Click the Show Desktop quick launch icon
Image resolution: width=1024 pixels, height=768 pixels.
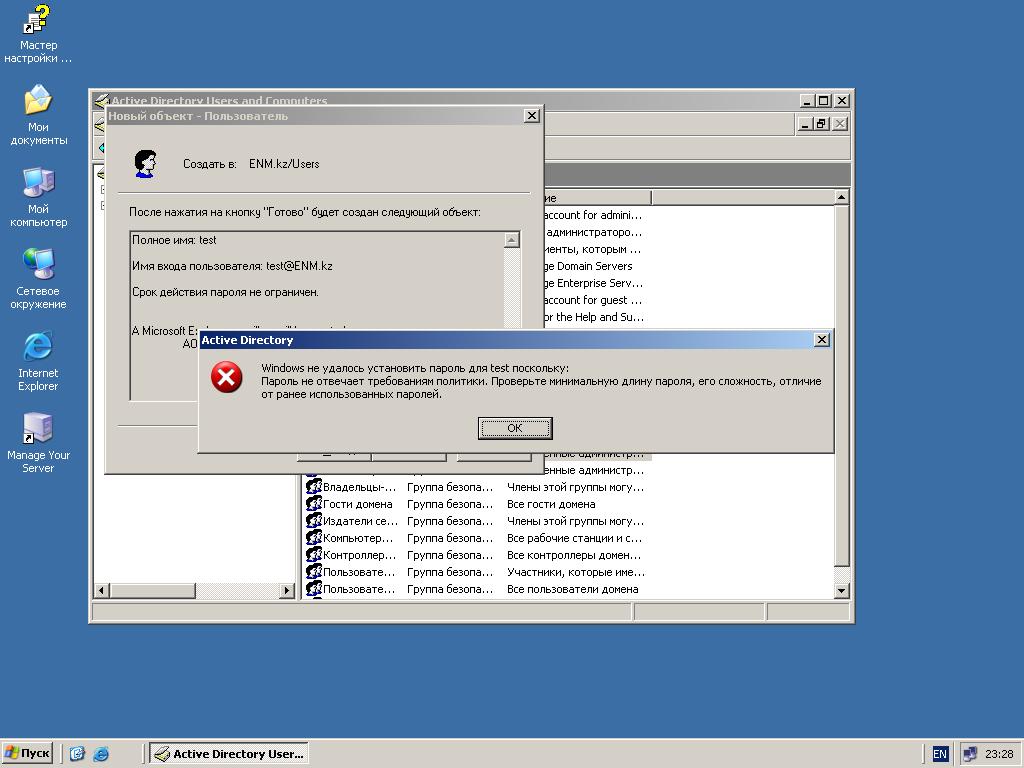pos(77,754)
